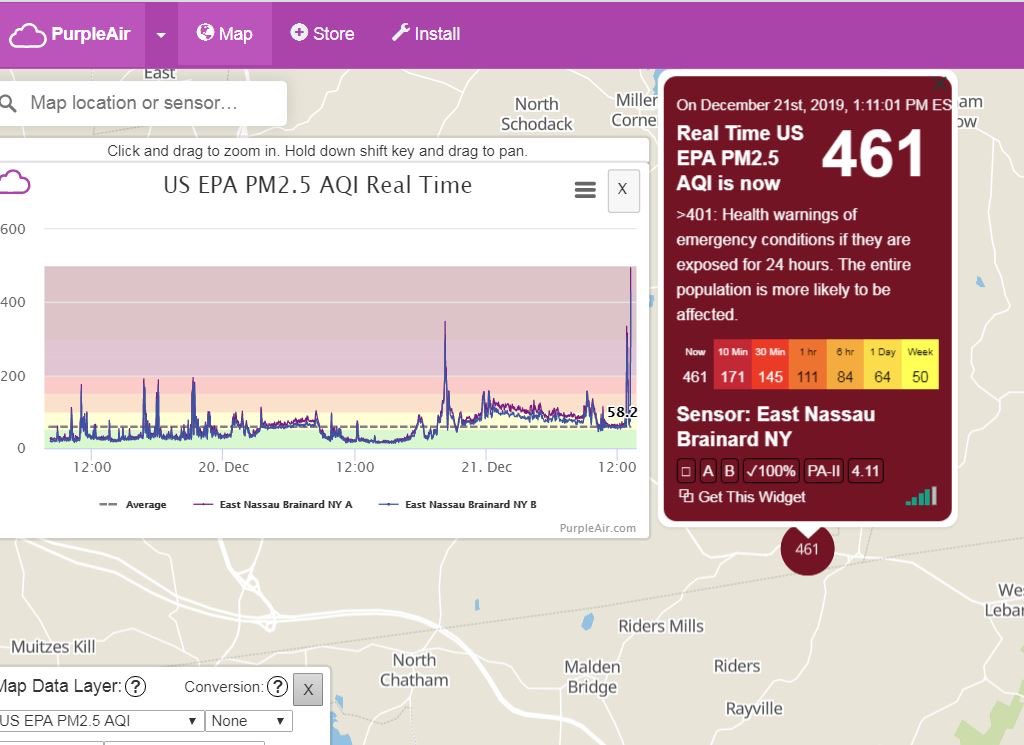Select the 1 Day 64 average cell

pyautogui.click(x=882, y=365)
